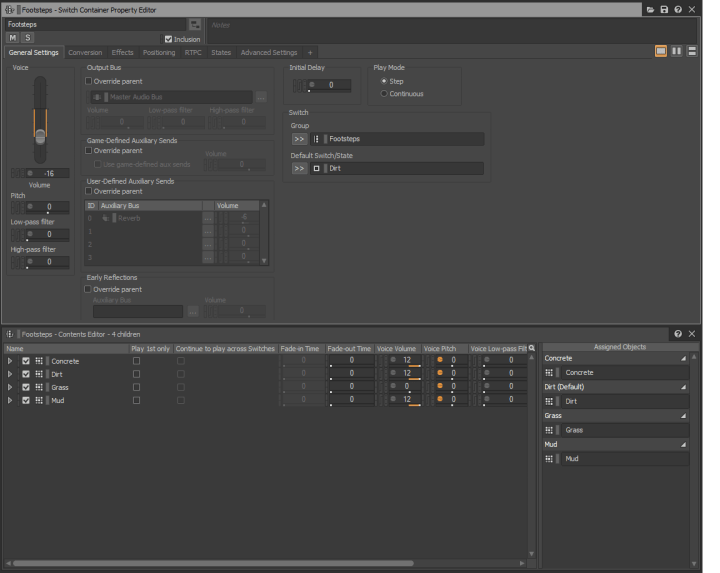Collapse the Dirt (Default) assigned objects group
The height and width of the screenshot is (573, 720).
pos(684,387)
